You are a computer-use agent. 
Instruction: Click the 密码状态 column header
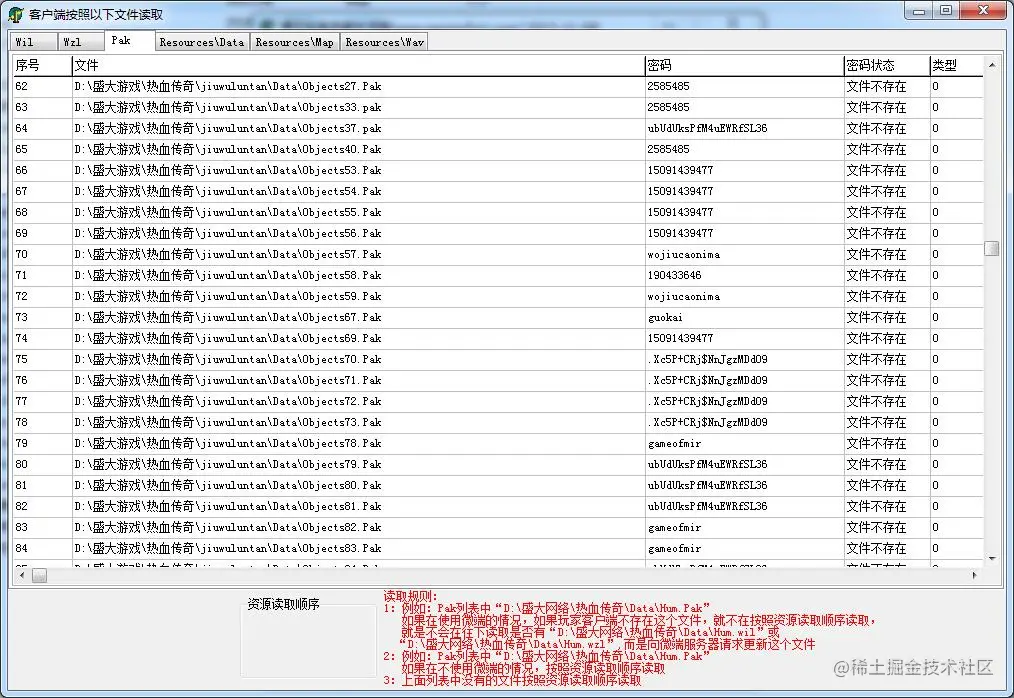(x=887, y=65)
